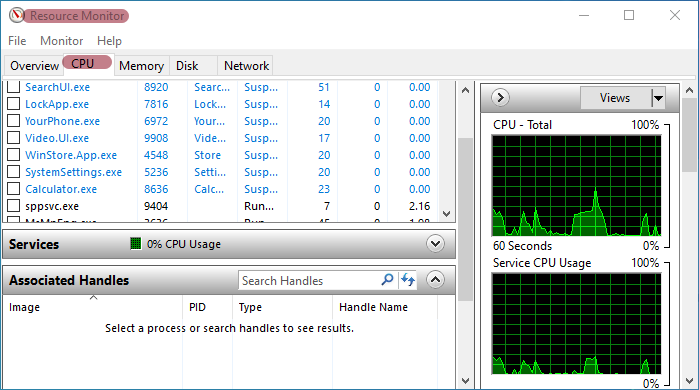Open the Views dropdown arrow
The width and height of the screenshot is (699, 390).
(658, 98)
